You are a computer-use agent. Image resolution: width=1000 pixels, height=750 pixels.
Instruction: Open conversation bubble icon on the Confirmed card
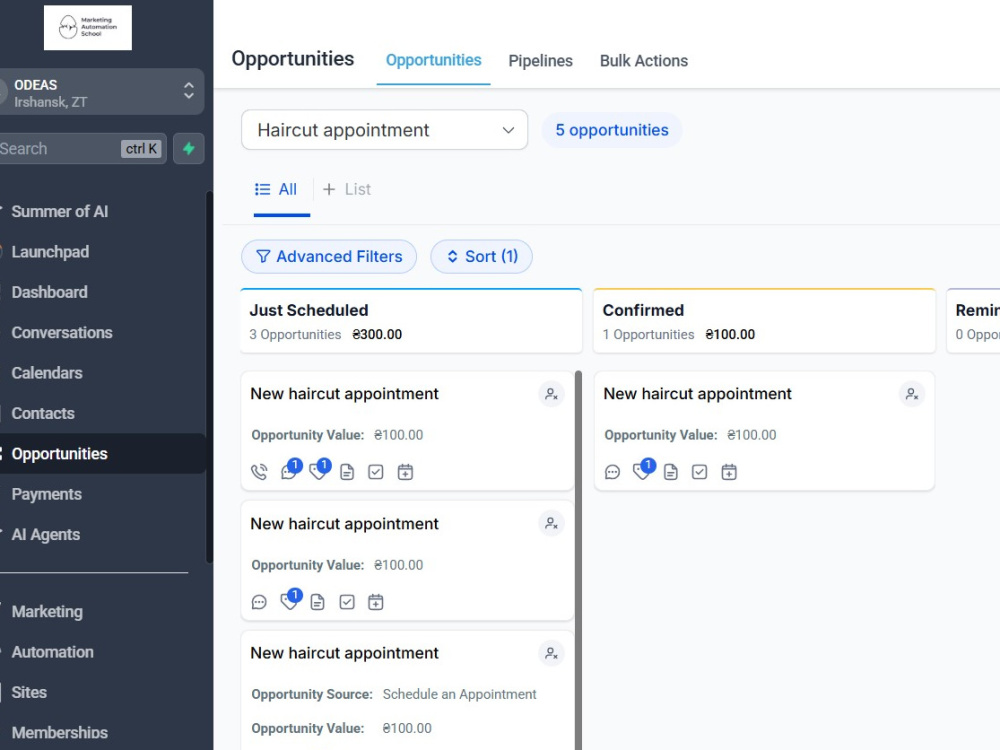pyautogui.click(x=612, y=472)
